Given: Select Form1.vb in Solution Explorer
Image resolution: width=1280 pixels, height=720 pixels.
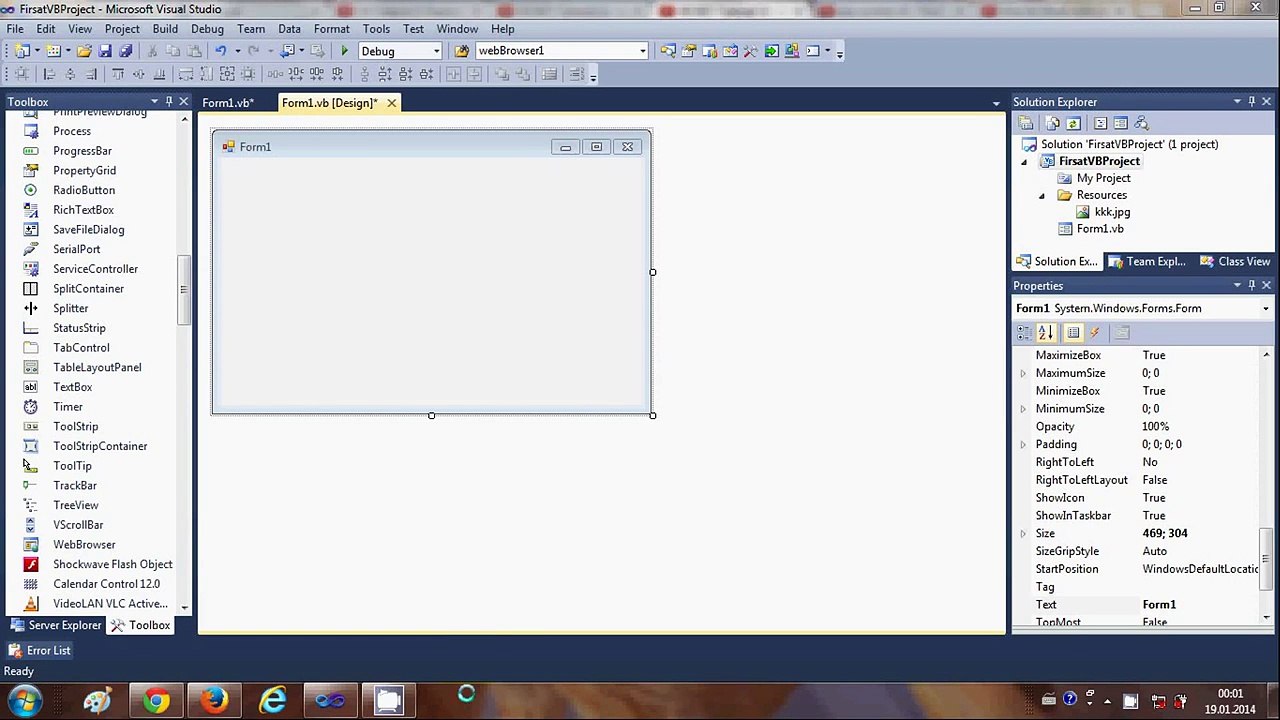Looking at the screenshot, I should (x=1099, y=229).
